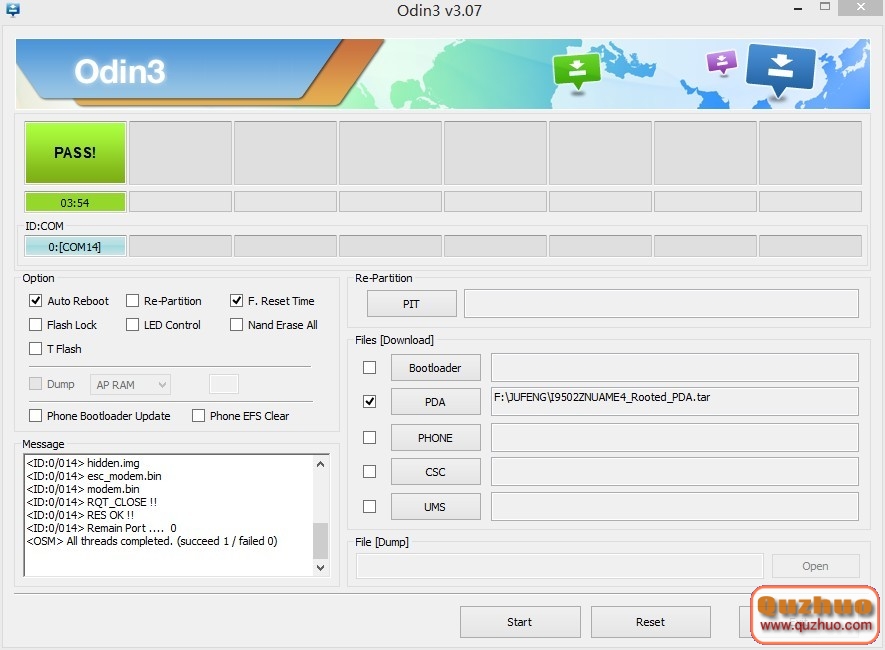
Task: Click the PDA button to choose firmware
Action: click(x=435, y=402)
